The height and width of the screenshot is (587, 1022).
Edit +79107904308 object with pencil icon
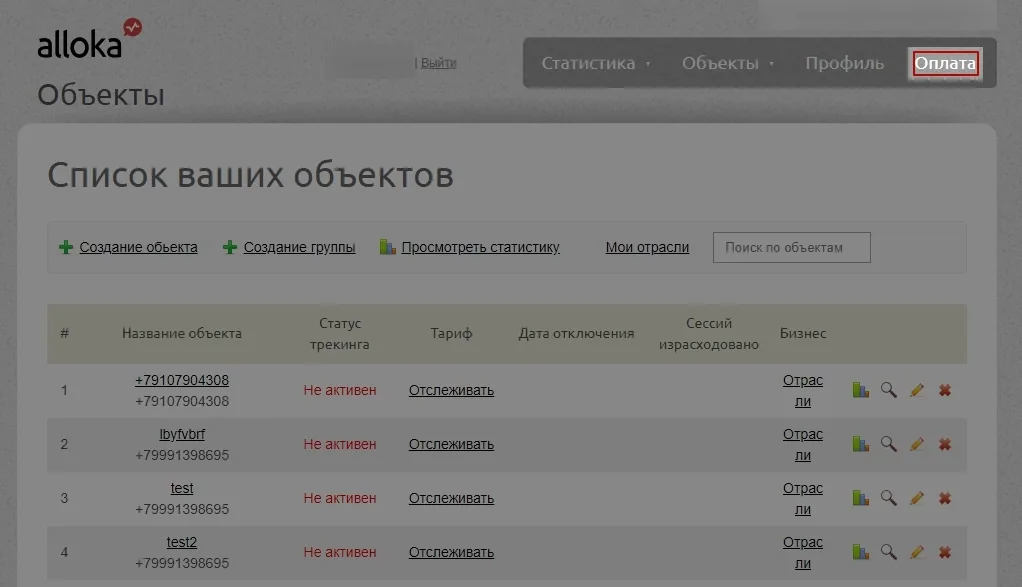[x=916, y=390]
